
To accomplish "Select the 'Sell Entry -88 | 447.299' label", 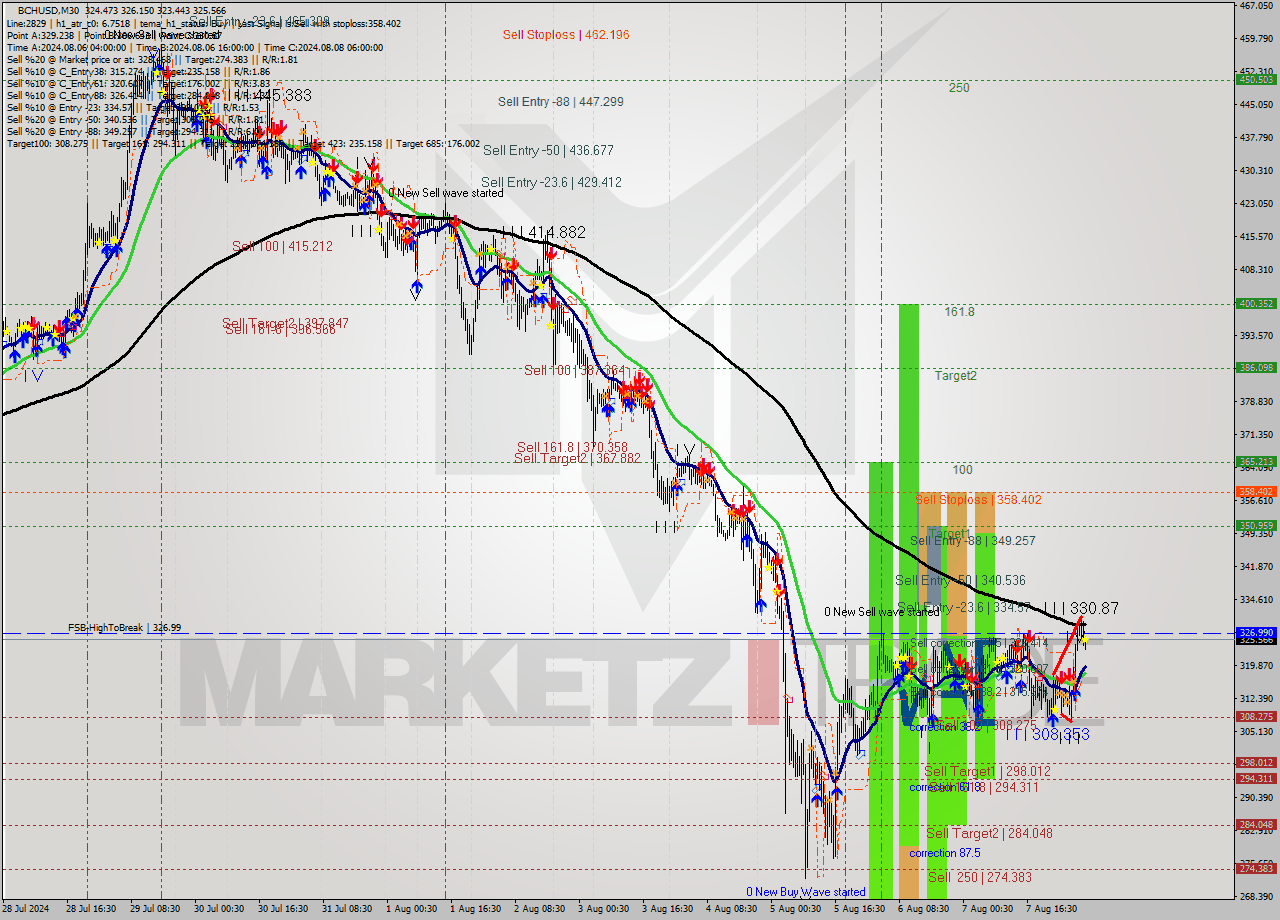I will tap(561, 102).
